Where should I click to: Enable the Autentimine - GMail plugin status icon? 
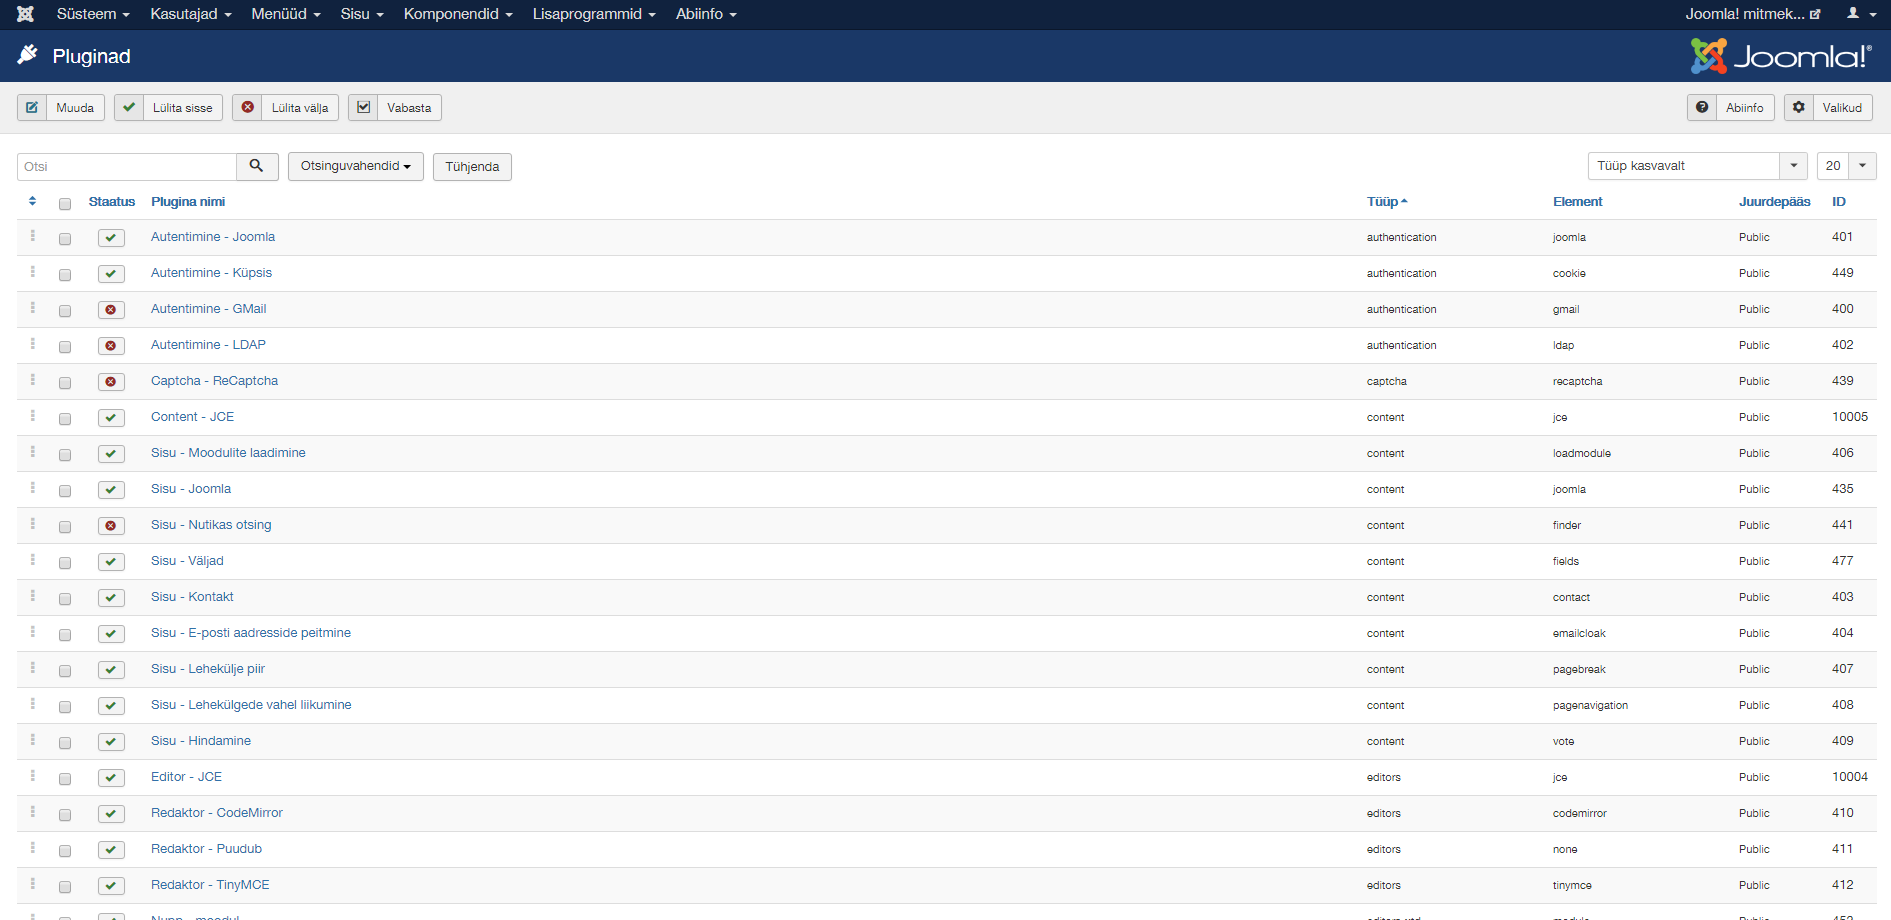click(x=111, y=310)
